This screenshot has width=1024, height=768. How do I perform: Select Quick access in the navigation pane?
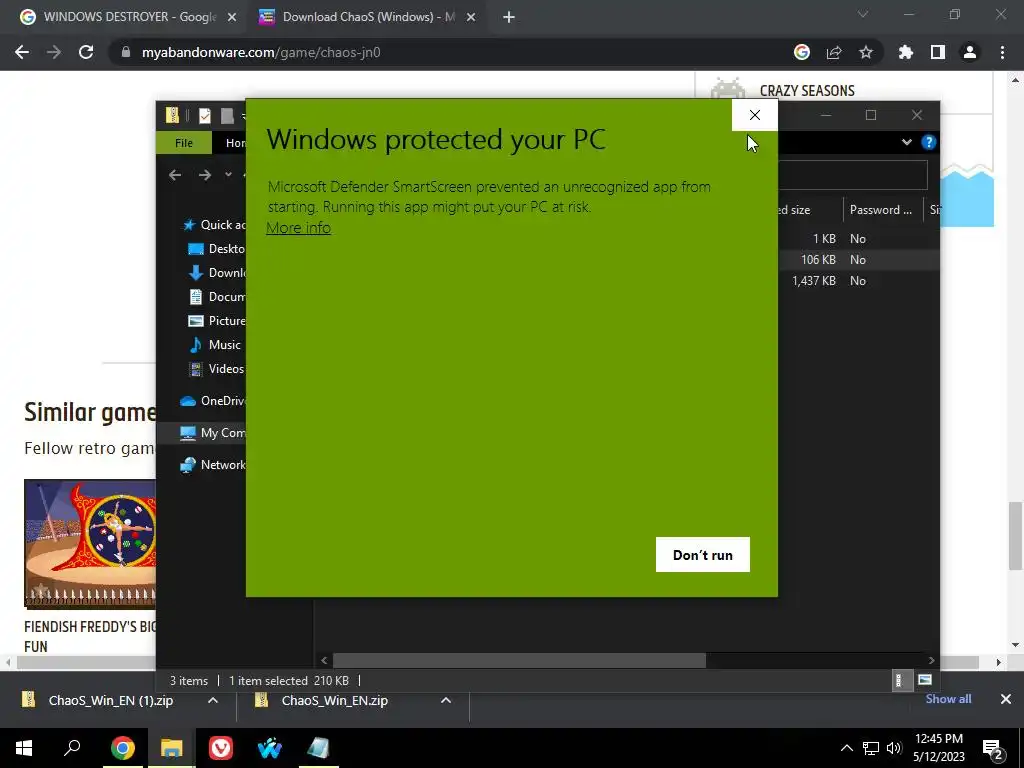pos(214,225)
